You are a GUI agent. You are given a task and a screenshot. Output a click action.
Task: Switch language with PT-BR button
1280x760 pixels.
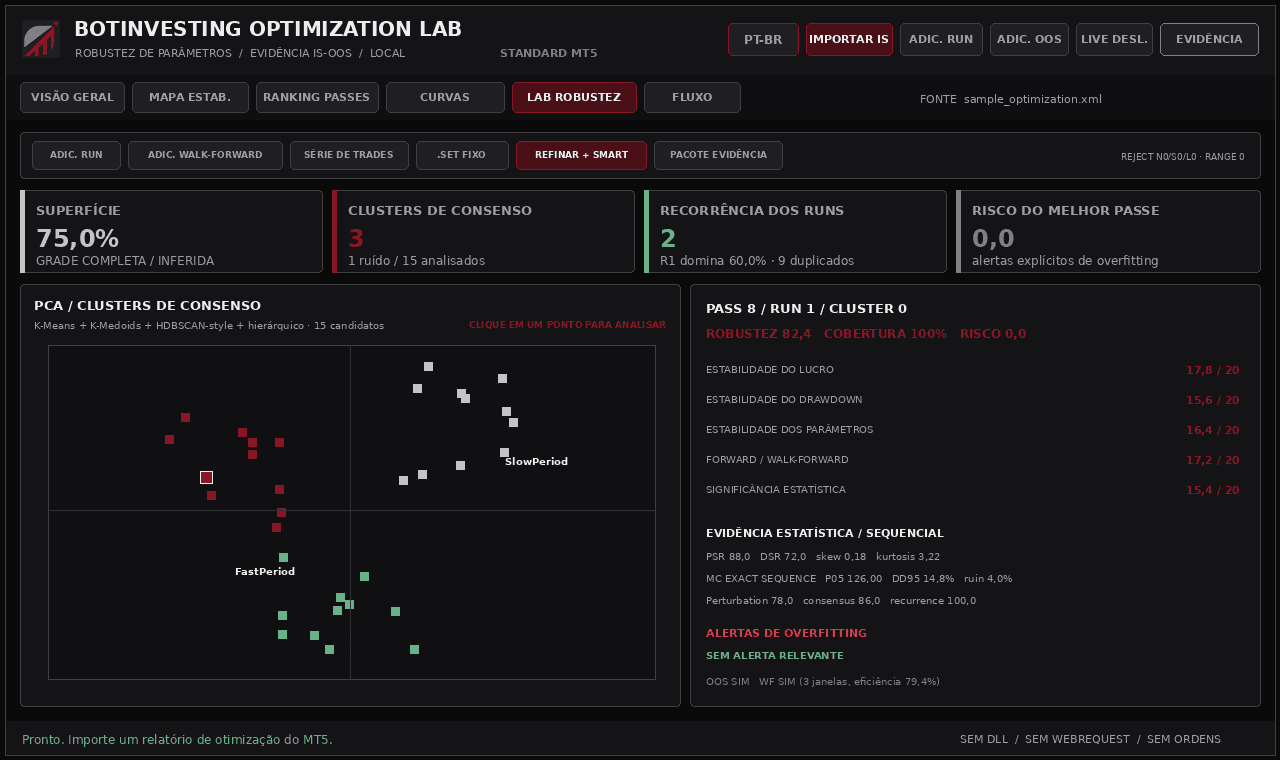point(763,39)
